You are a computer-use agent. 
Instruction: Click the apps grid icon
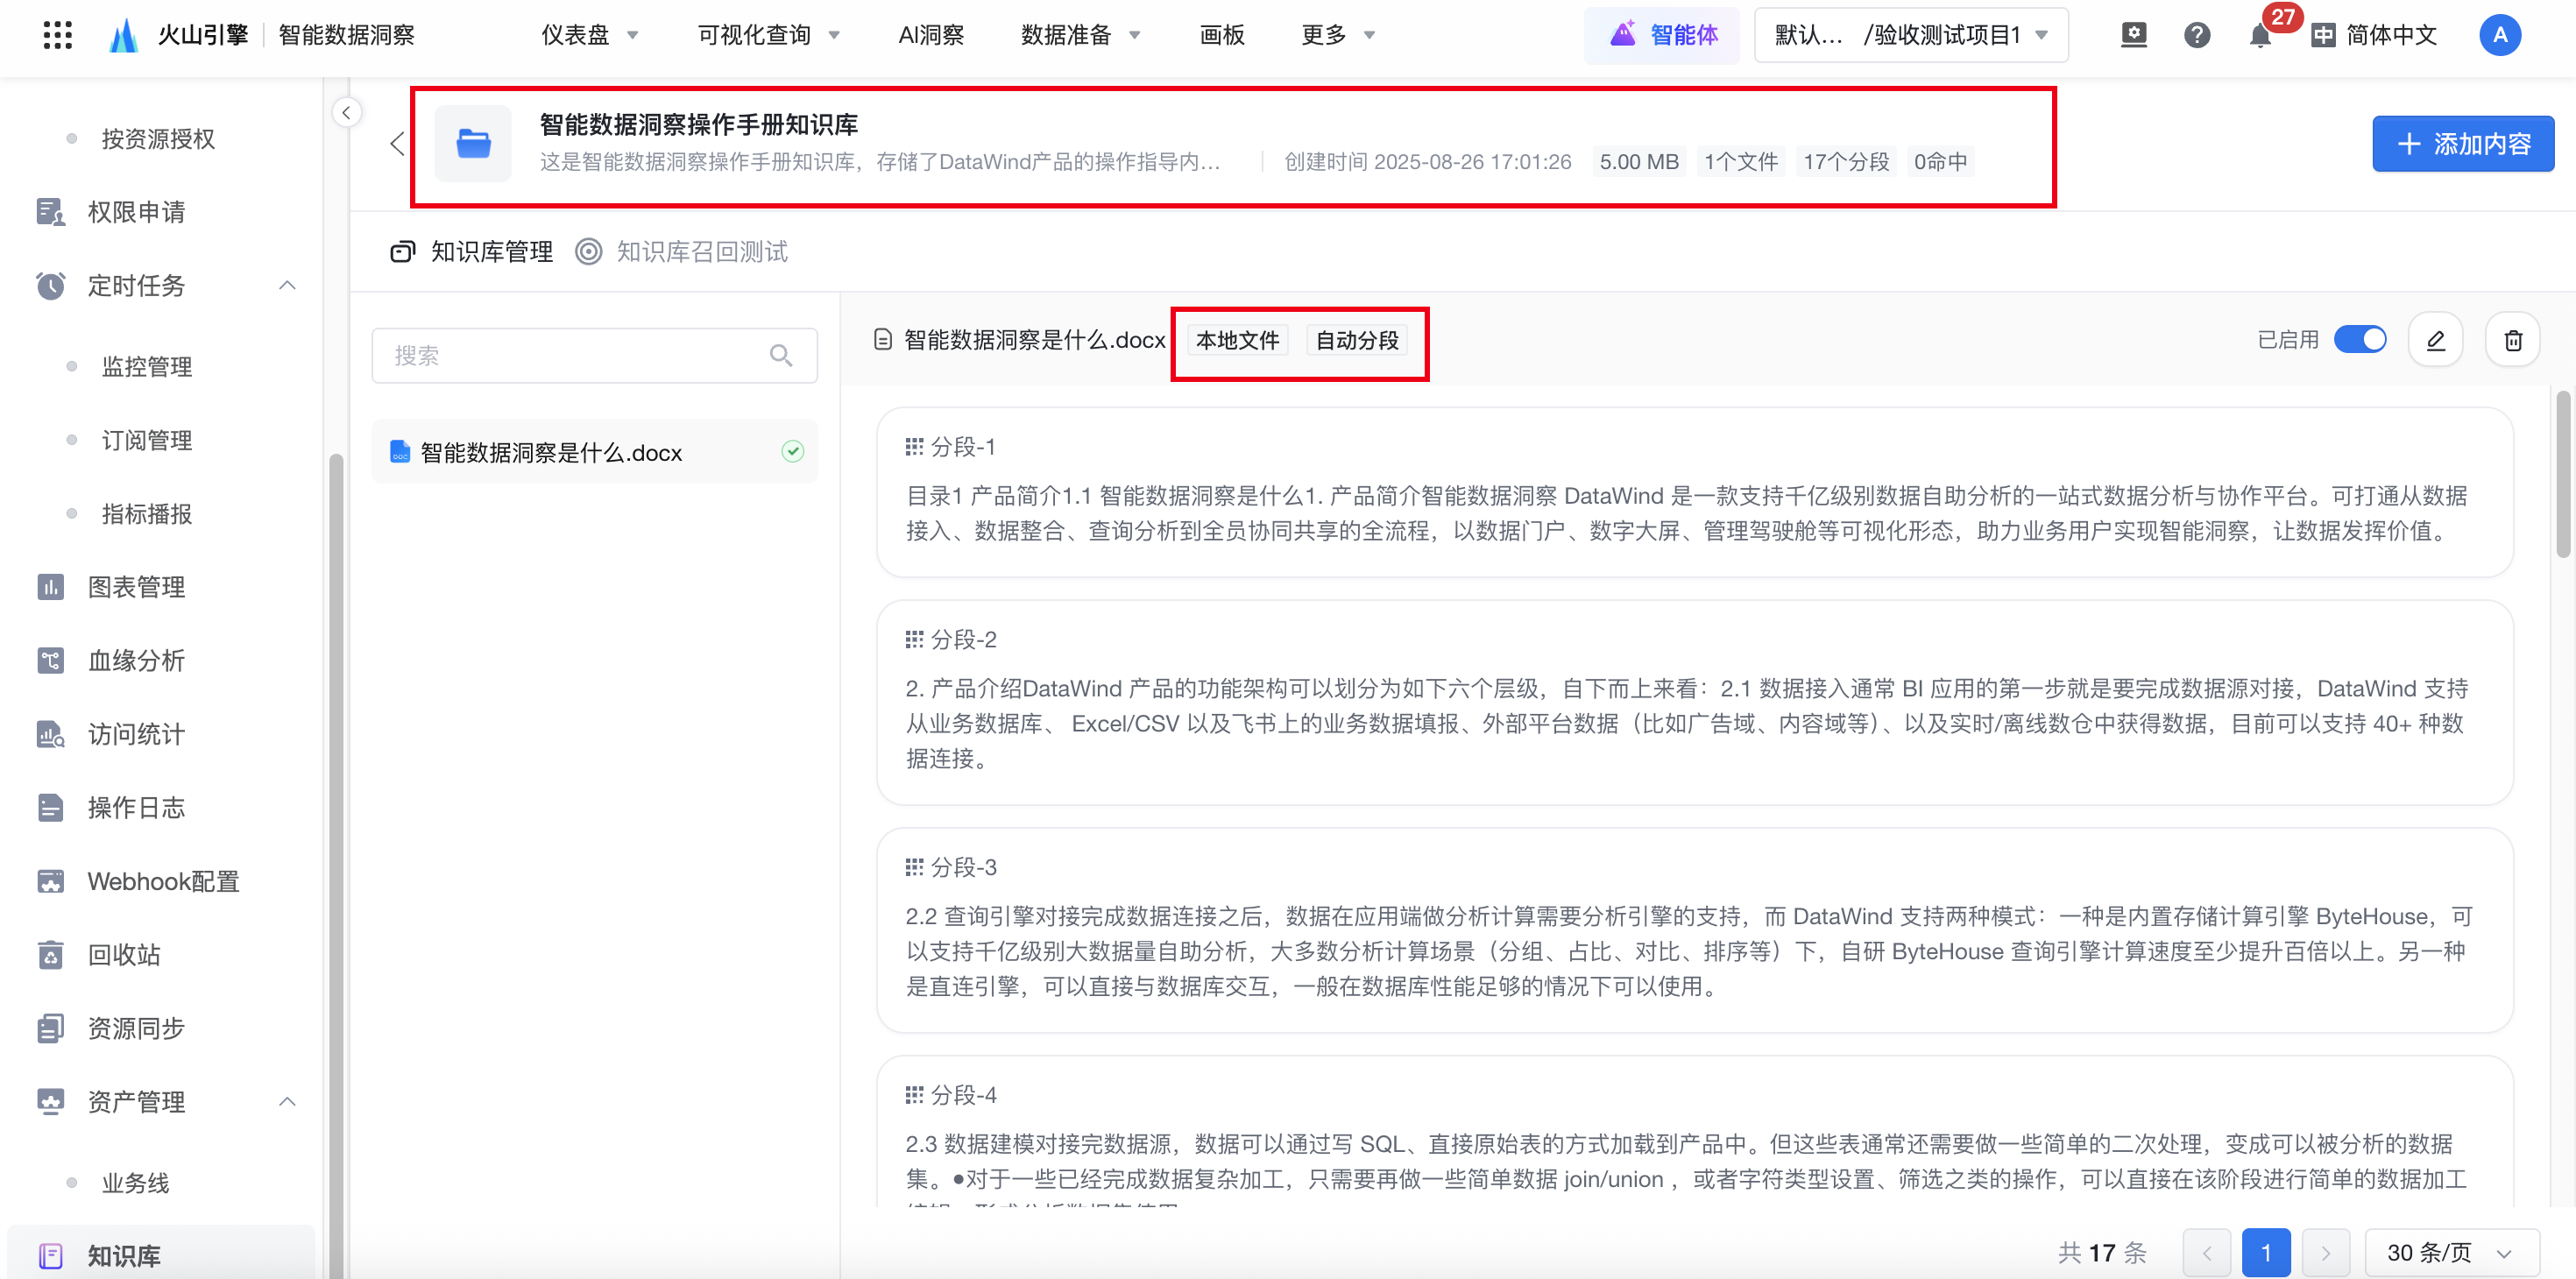coord(58,35)
